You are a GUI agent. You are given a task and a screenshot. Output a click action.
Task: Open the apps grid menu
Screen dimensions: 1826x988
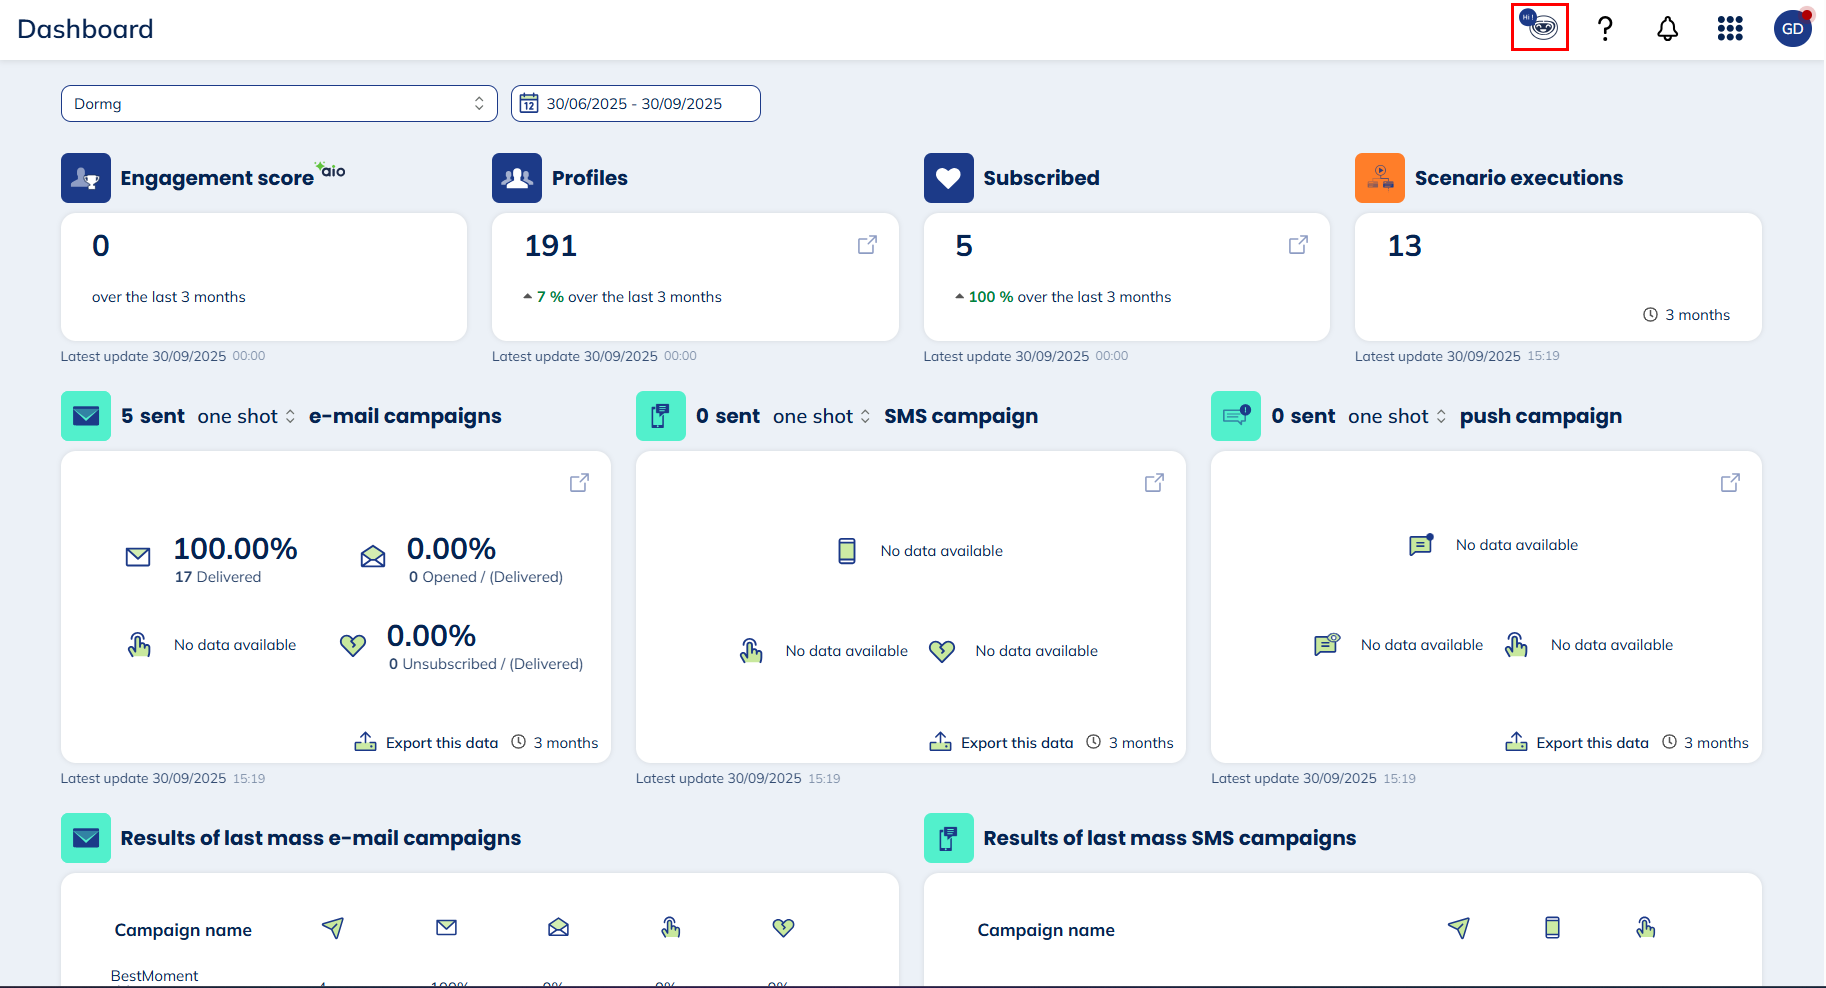tap(1730, 28)
